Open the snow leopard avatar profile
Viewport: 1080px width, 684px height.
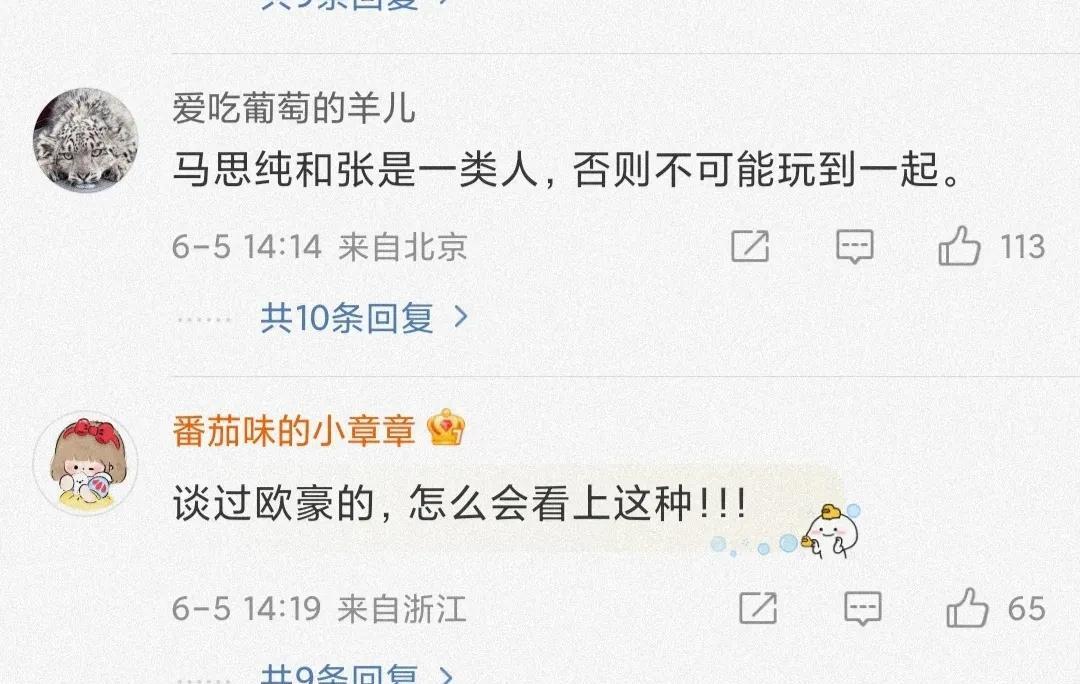coord(86,141)
